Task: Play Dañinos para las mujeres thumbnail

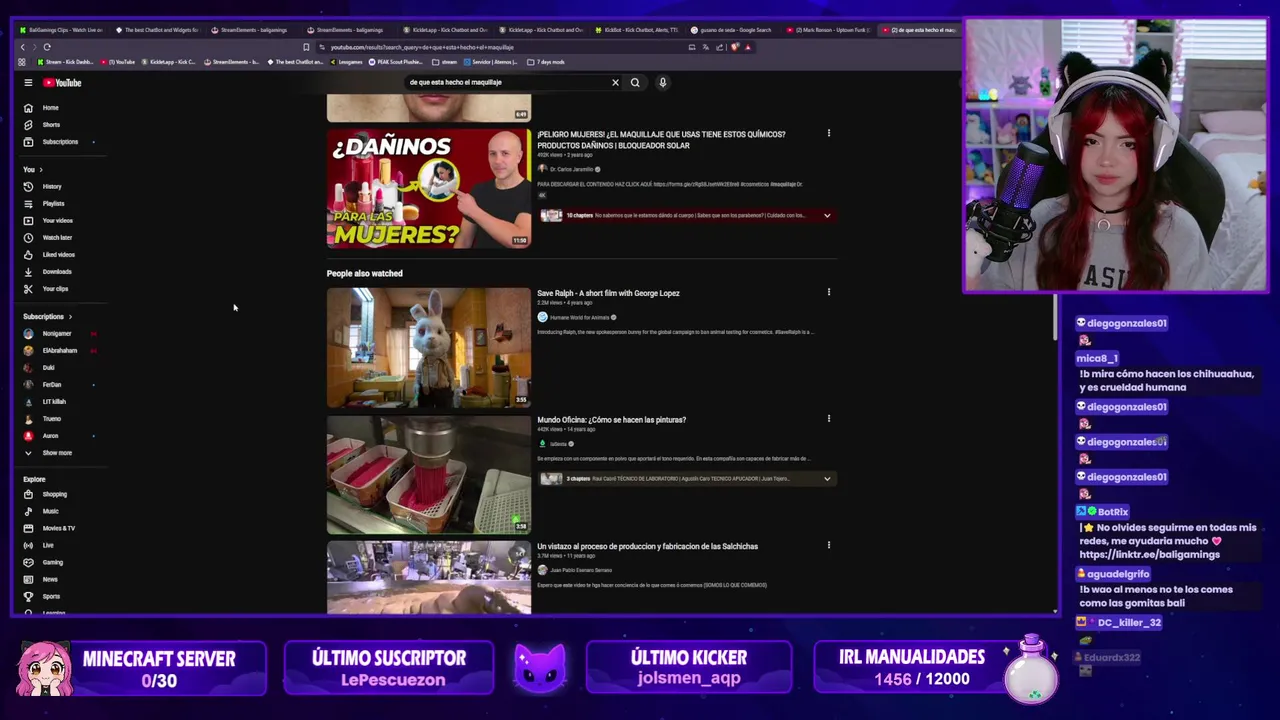Action: [x=429, y=188]
